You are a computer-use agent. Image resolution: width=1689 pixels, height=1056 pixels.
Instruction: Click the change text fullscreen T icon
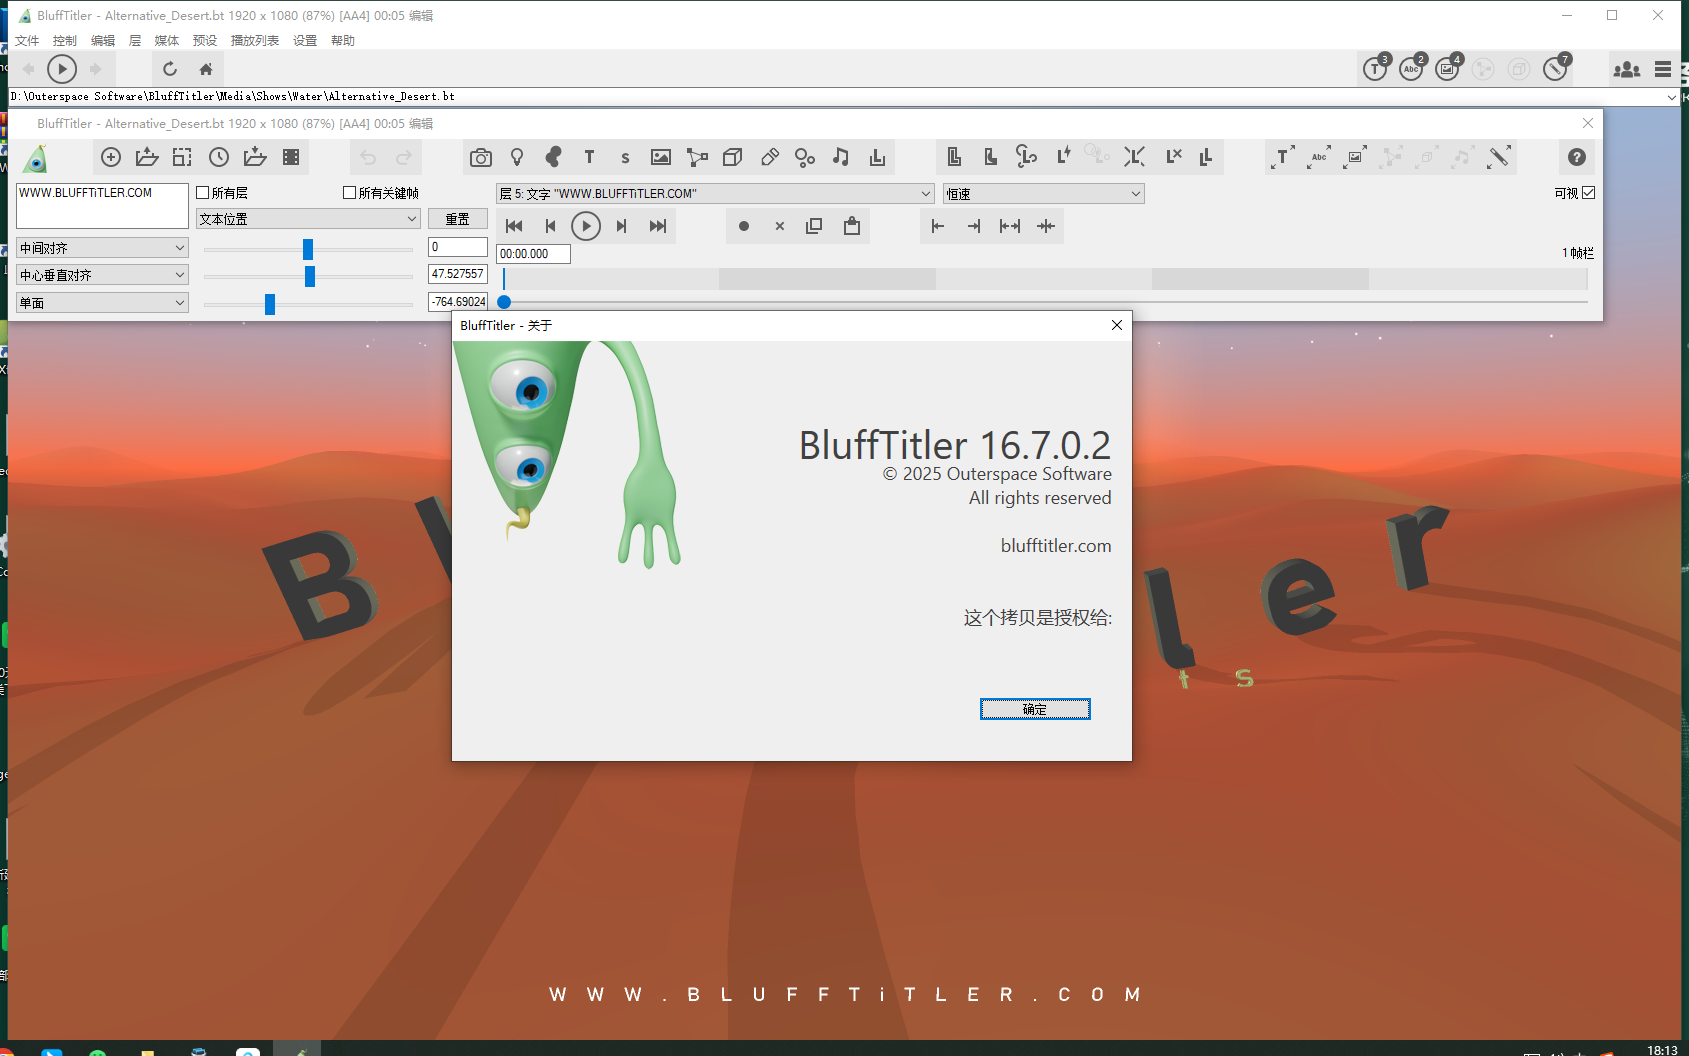click(1283, 157)
